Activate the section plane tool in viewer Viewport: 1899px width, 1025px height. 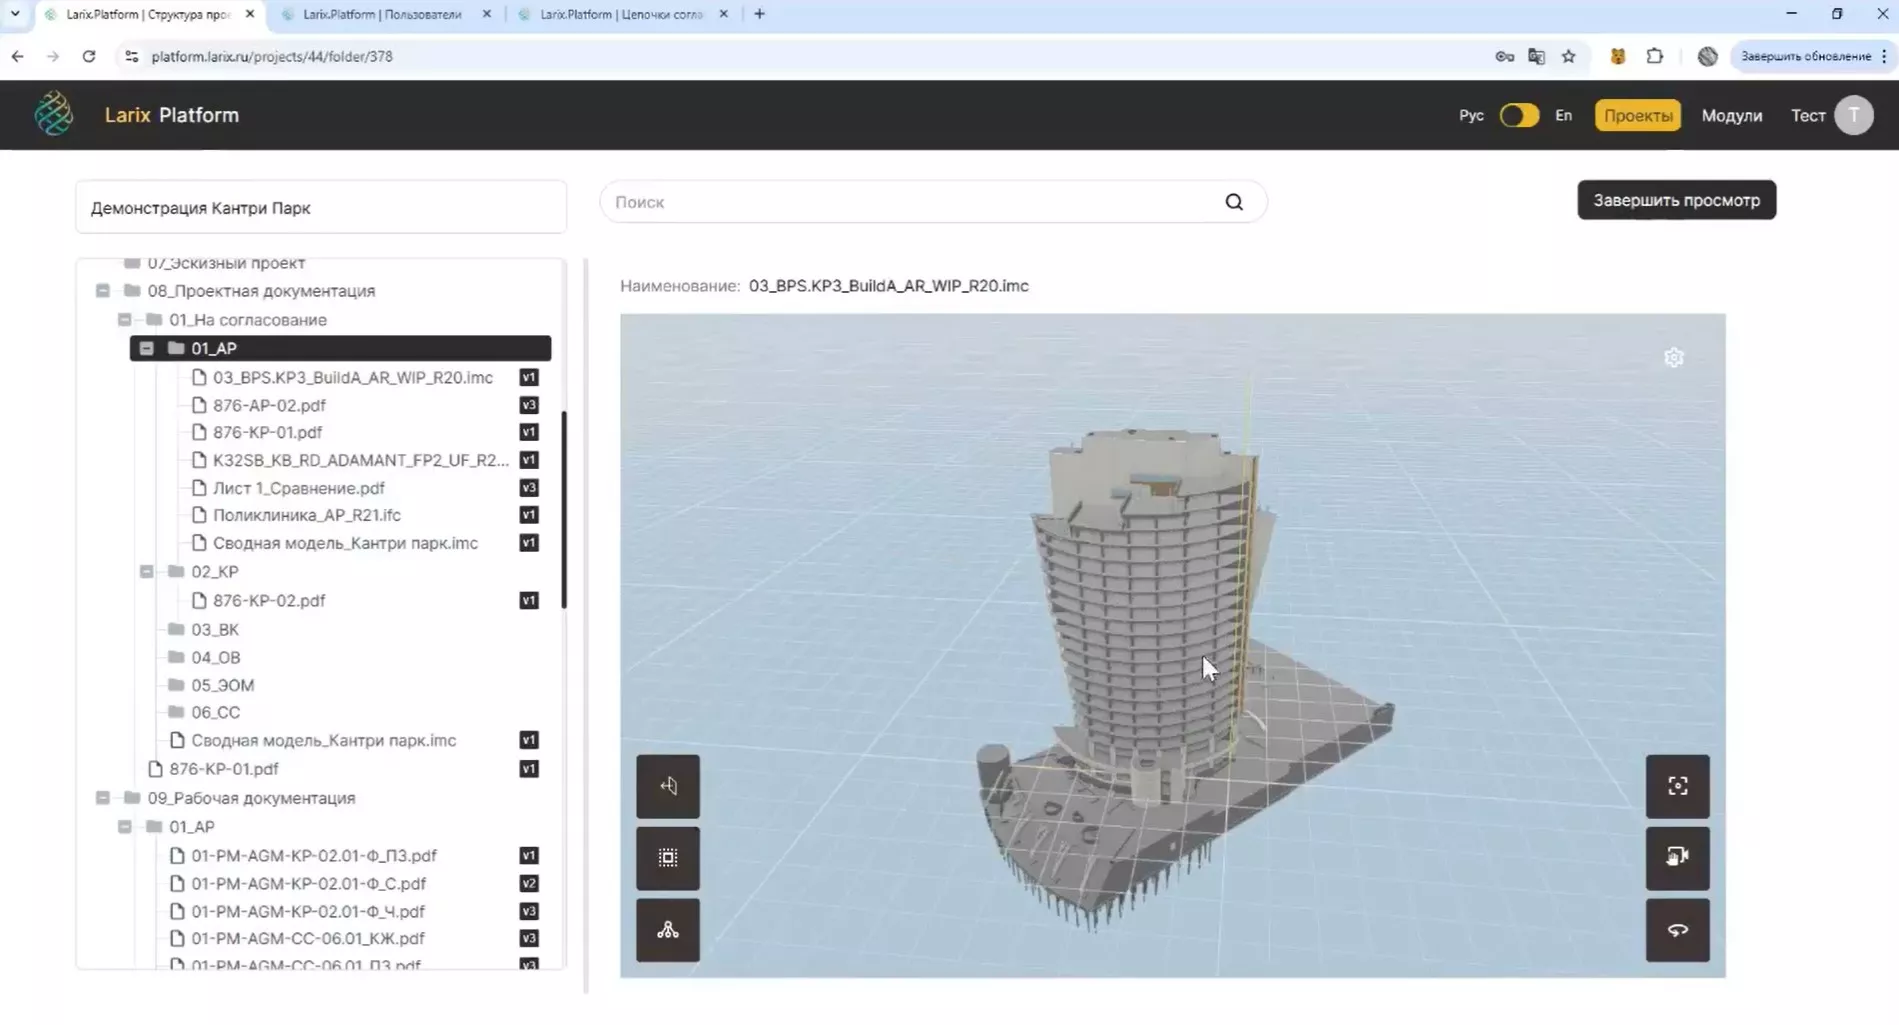(667, 786)
